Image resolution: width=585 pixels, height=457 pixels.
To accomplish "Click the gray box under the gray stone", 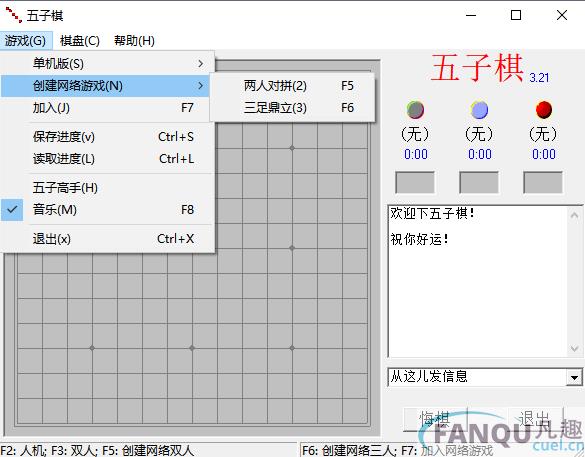I will (415, 182).
